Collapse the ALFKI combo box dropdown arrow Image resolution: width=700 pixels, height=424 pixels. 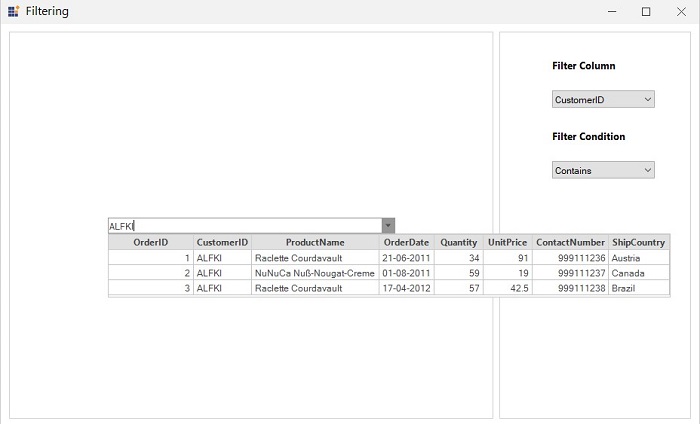click(x=388, y=226)
